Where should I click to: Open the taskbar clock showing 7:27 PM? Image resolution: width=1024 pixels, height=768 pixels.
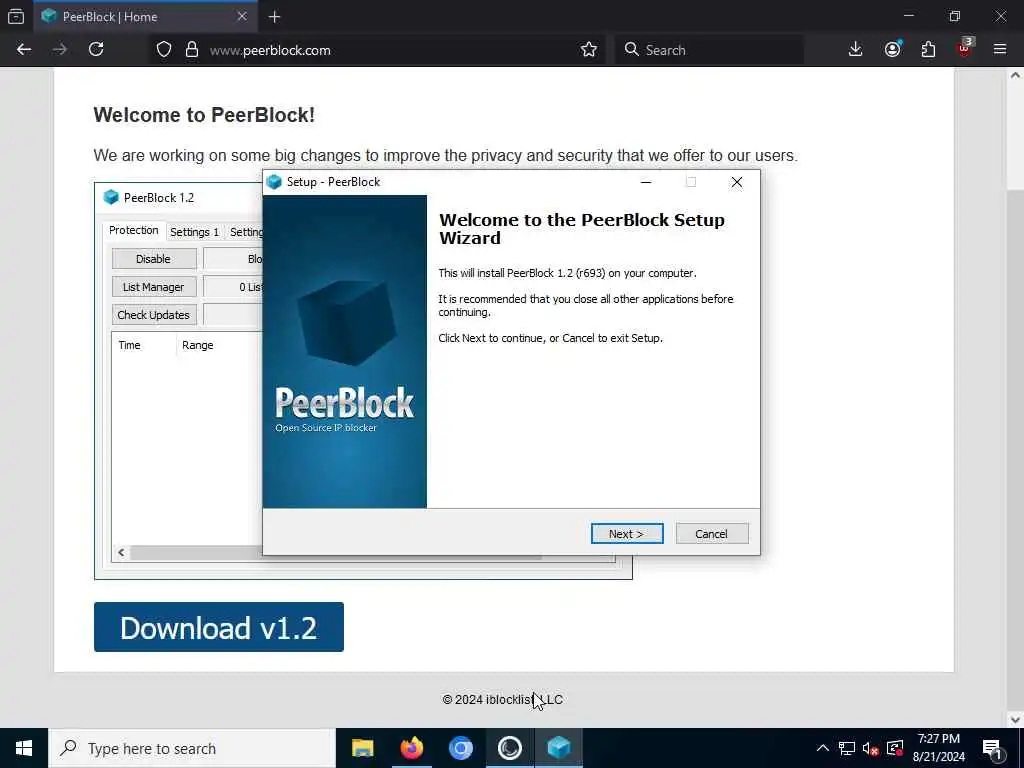(x=939, y=748)
